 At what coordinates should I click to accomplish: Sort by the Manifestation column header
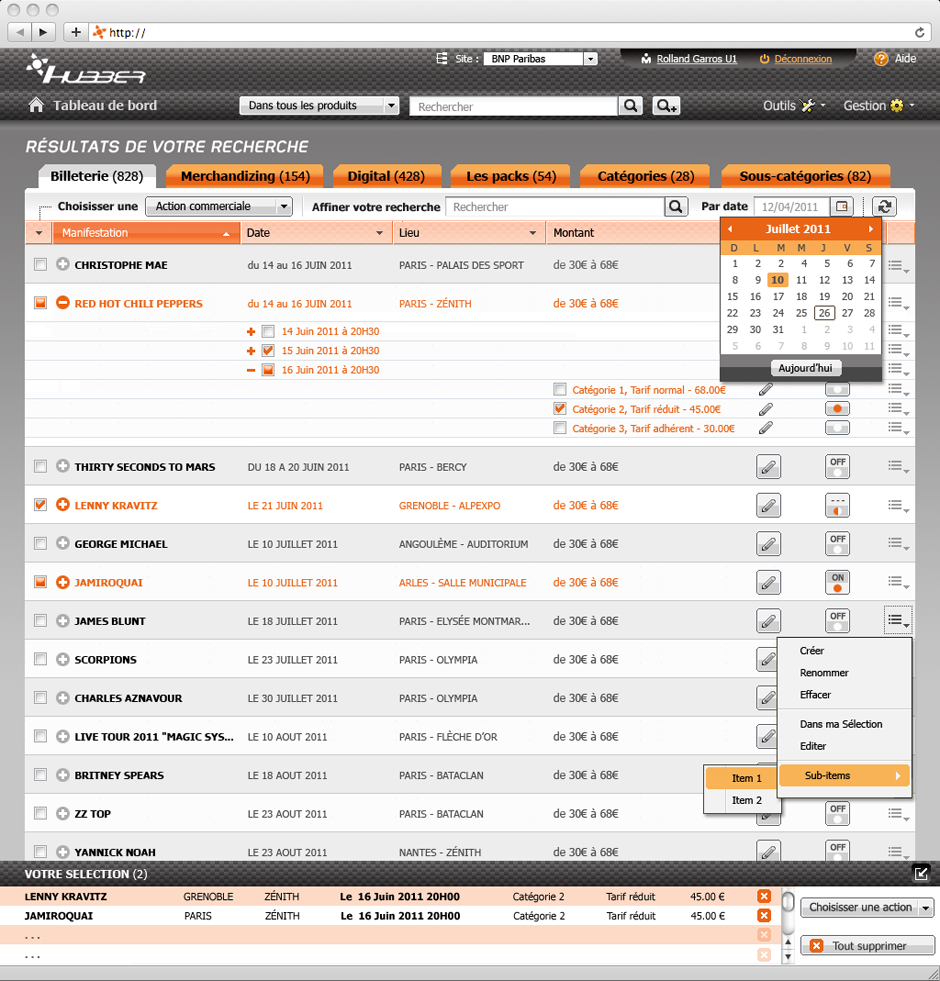click(146, 233)
